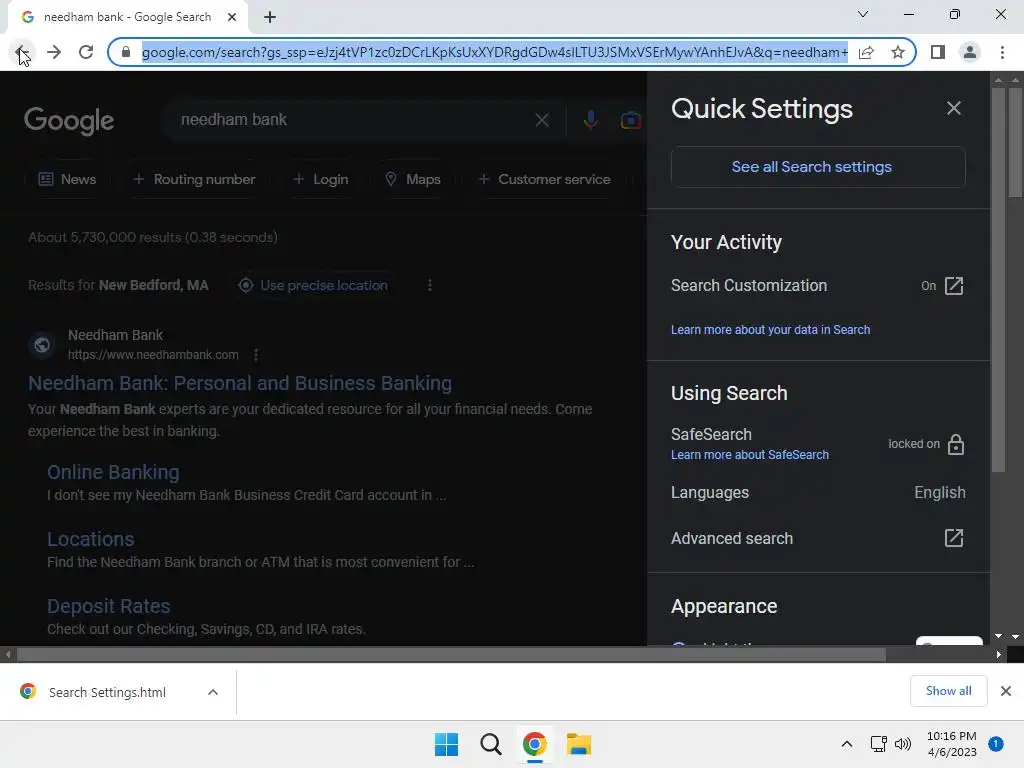
Task: Share this page using the share icon
Action: pos(866,52)
